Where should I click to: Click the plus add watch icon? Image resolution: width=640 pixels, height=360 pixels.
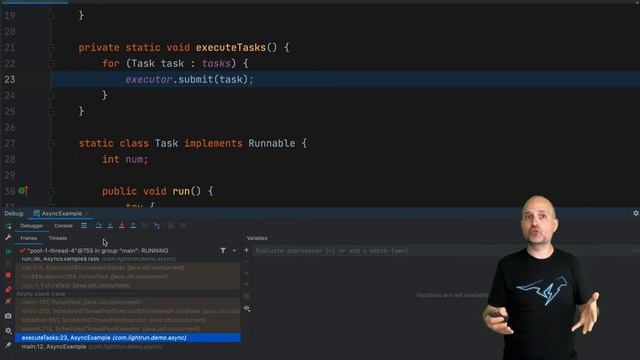[247, 250]
